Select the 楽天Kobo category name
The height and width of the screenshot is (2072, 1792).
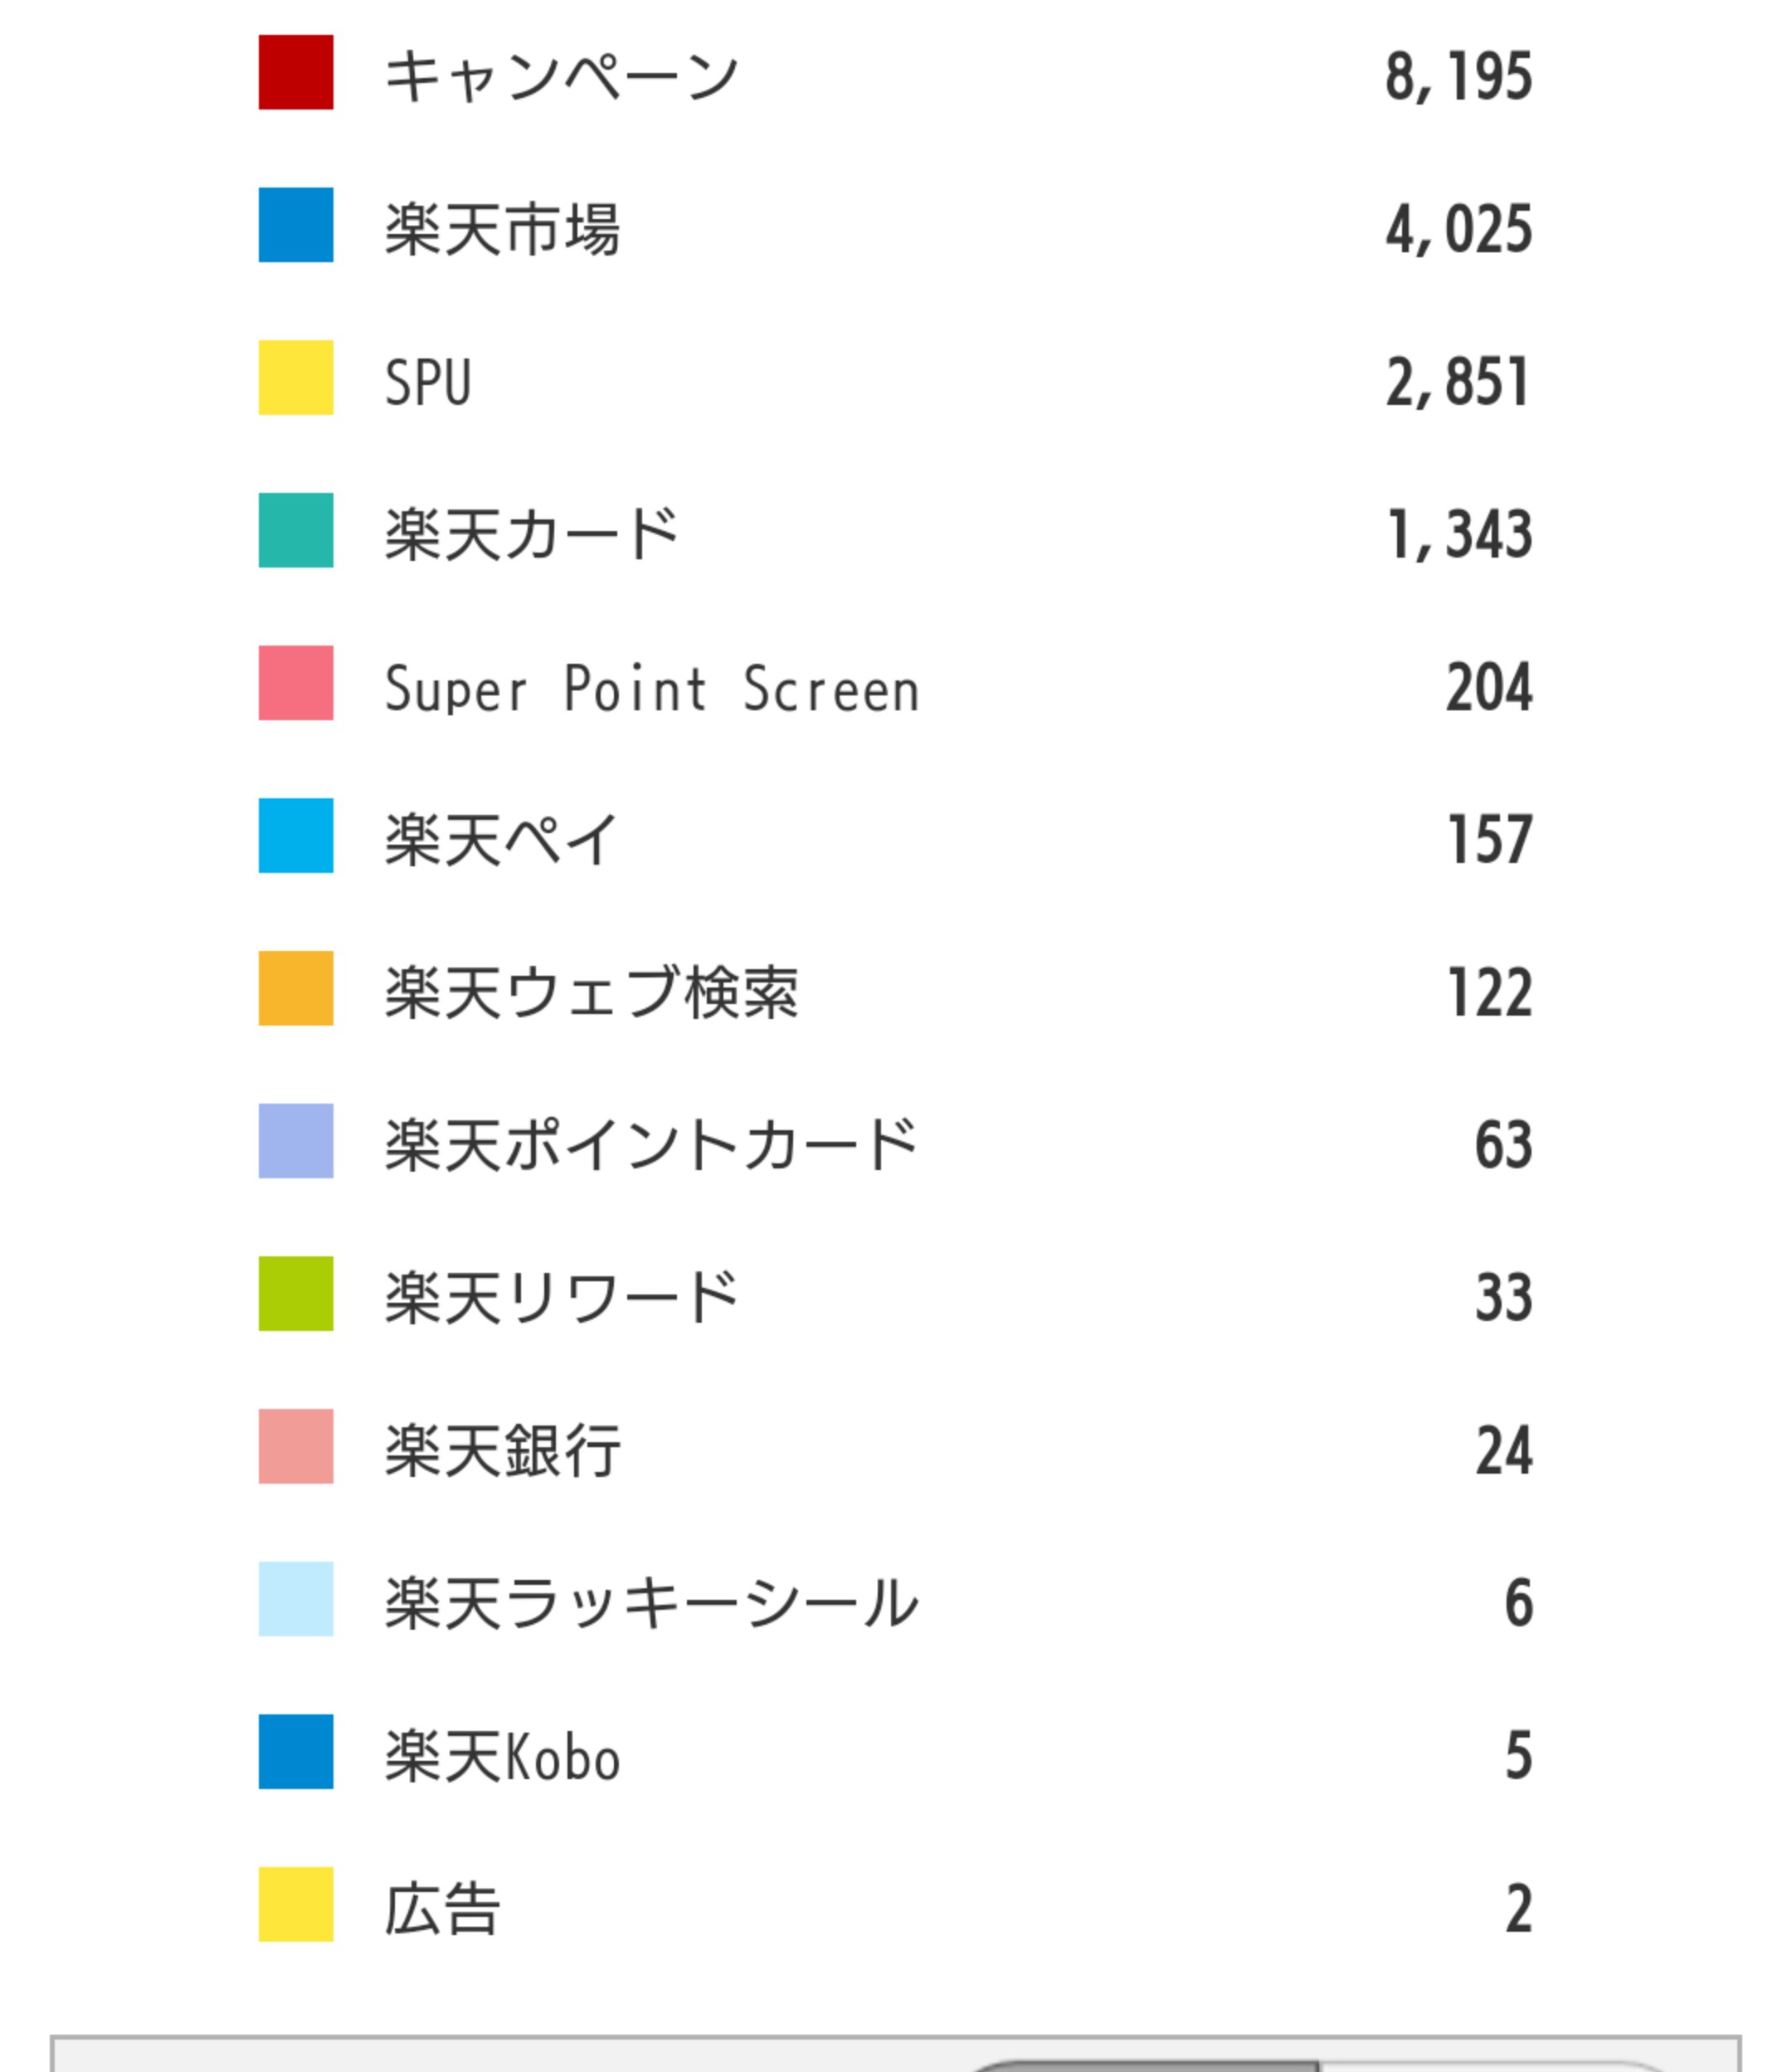click(x=502, y=1756)
